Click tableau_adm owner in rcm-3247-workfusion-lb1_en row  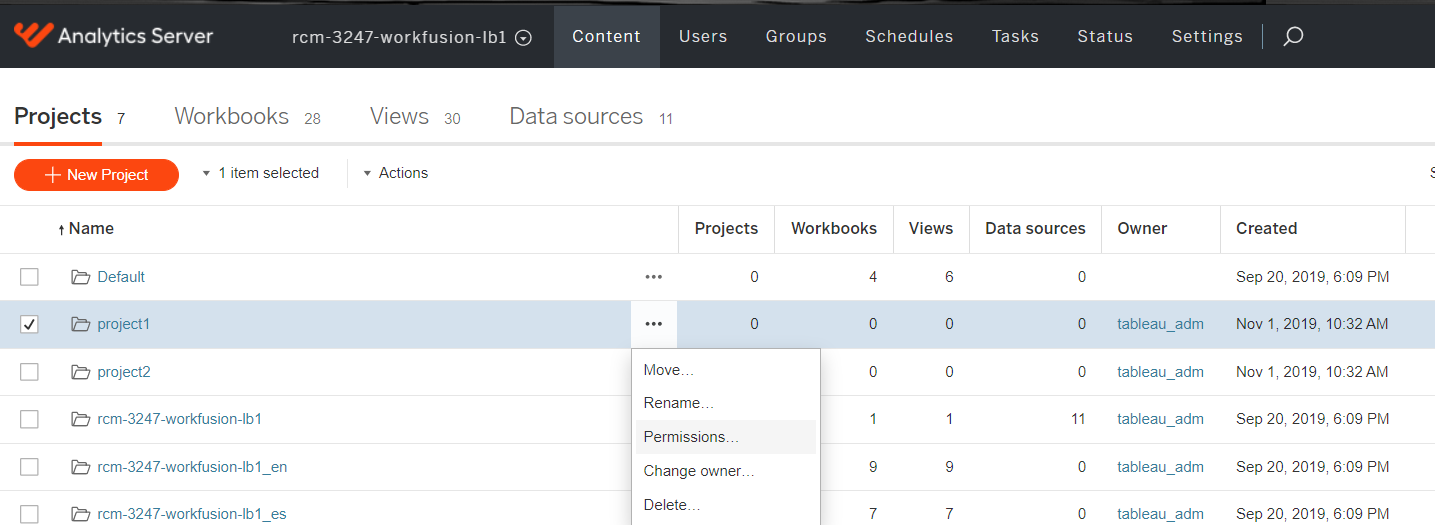[x=1160, y=467]
